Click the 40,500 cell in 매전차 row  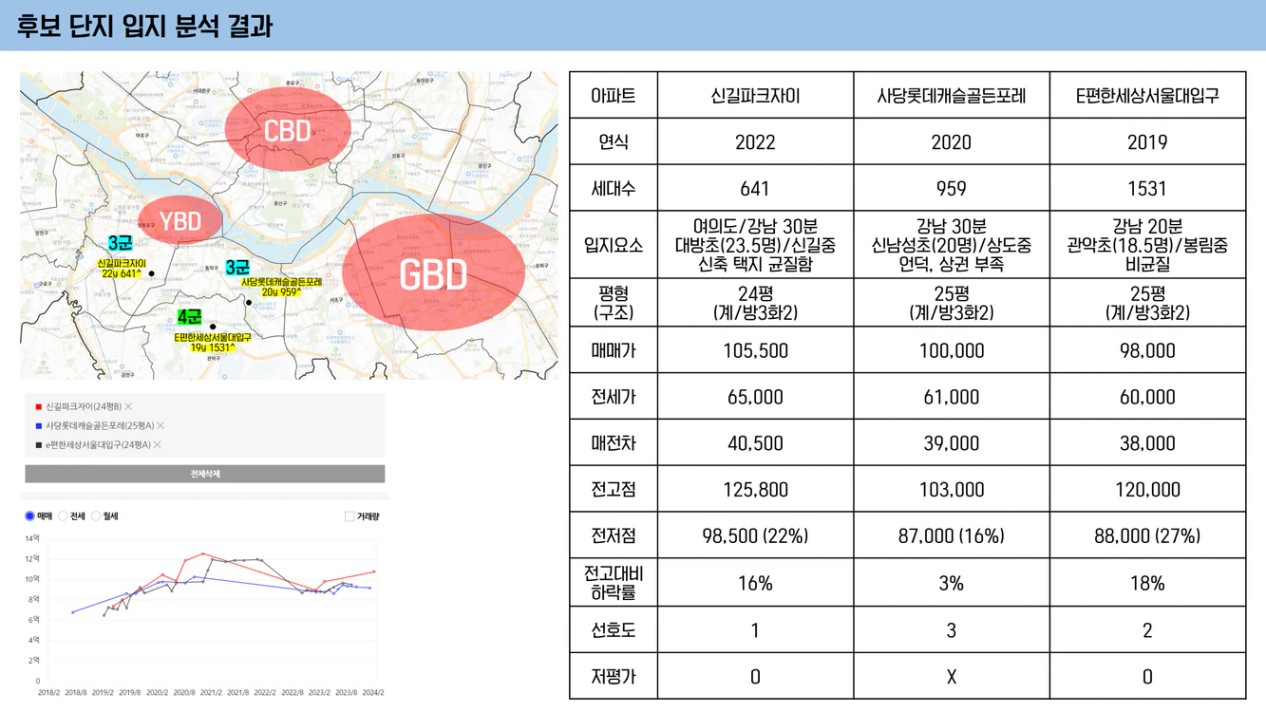click(x=754, y=443)
